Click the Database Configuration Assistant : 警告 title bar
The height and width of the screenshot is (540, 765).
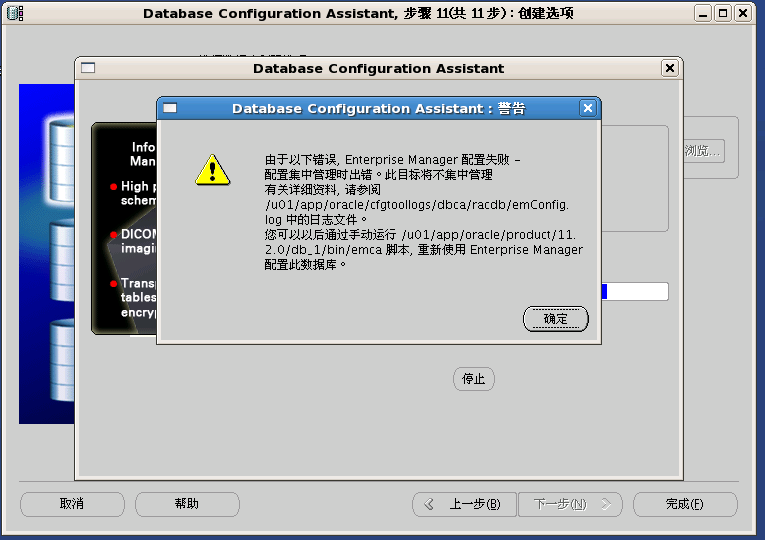[x=379, y=108]
